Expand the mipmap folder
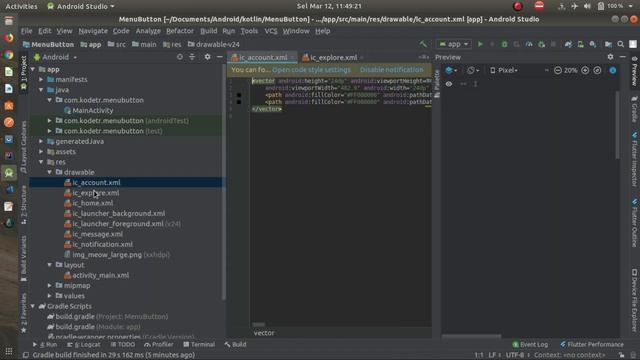The height and width of the screenshot is (360, 640). pyautogui.click(x=49, y=285)
